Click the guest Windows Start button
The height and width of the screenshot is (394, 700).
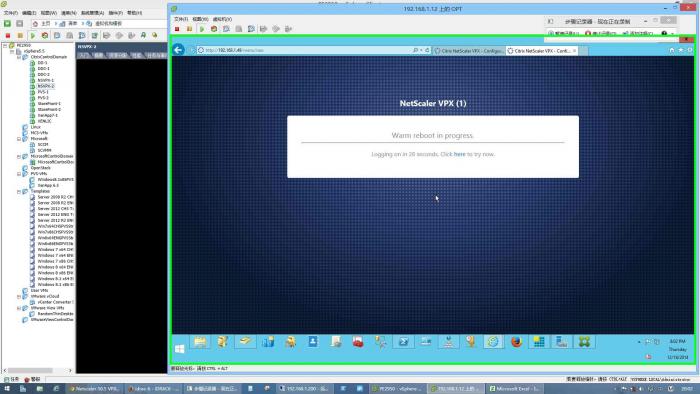click(x=179, y=349)
